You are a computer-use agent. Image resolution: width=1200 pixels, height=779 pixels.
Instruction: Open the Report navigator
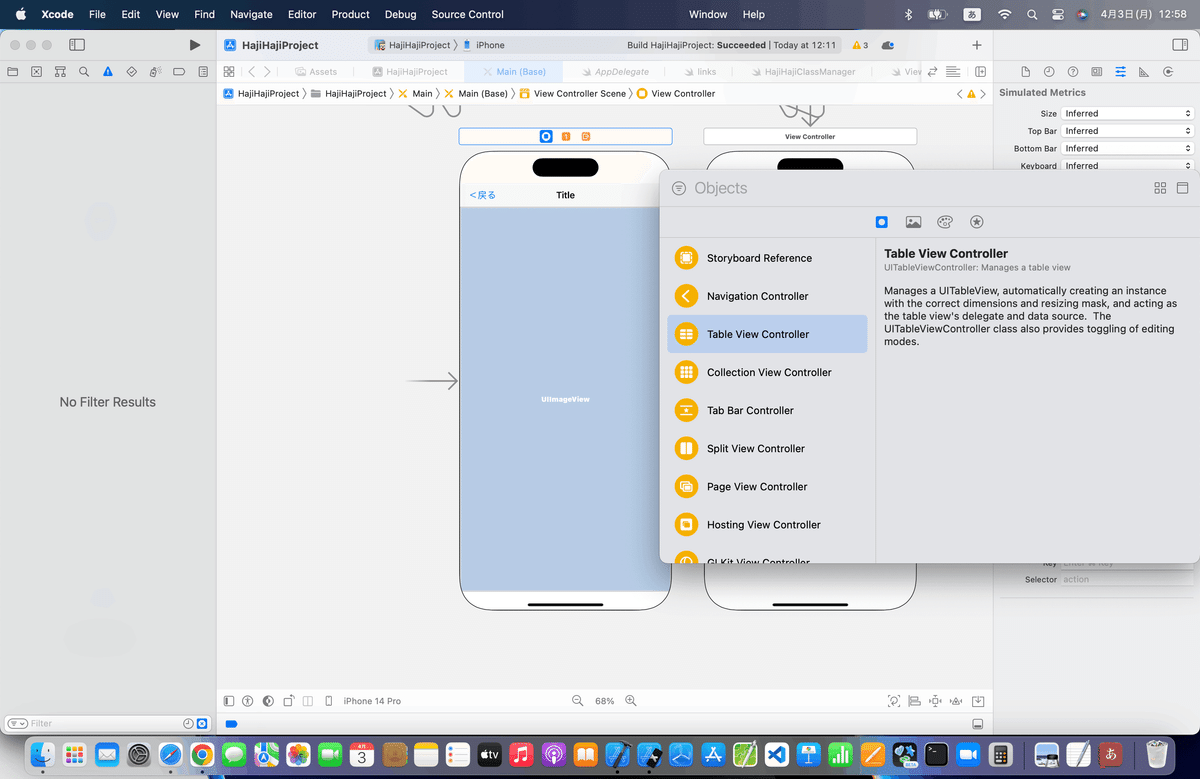203,72
